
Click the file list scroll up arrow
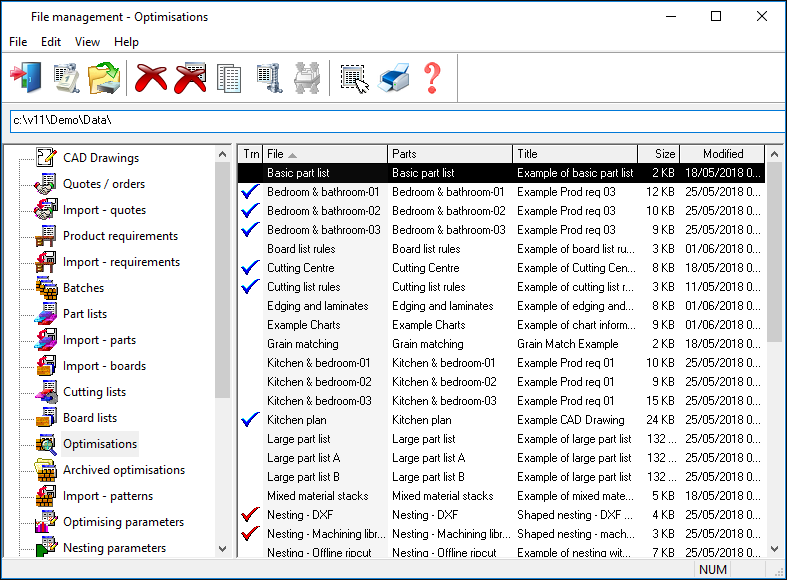pyautogui.click(x=774, y=154)
